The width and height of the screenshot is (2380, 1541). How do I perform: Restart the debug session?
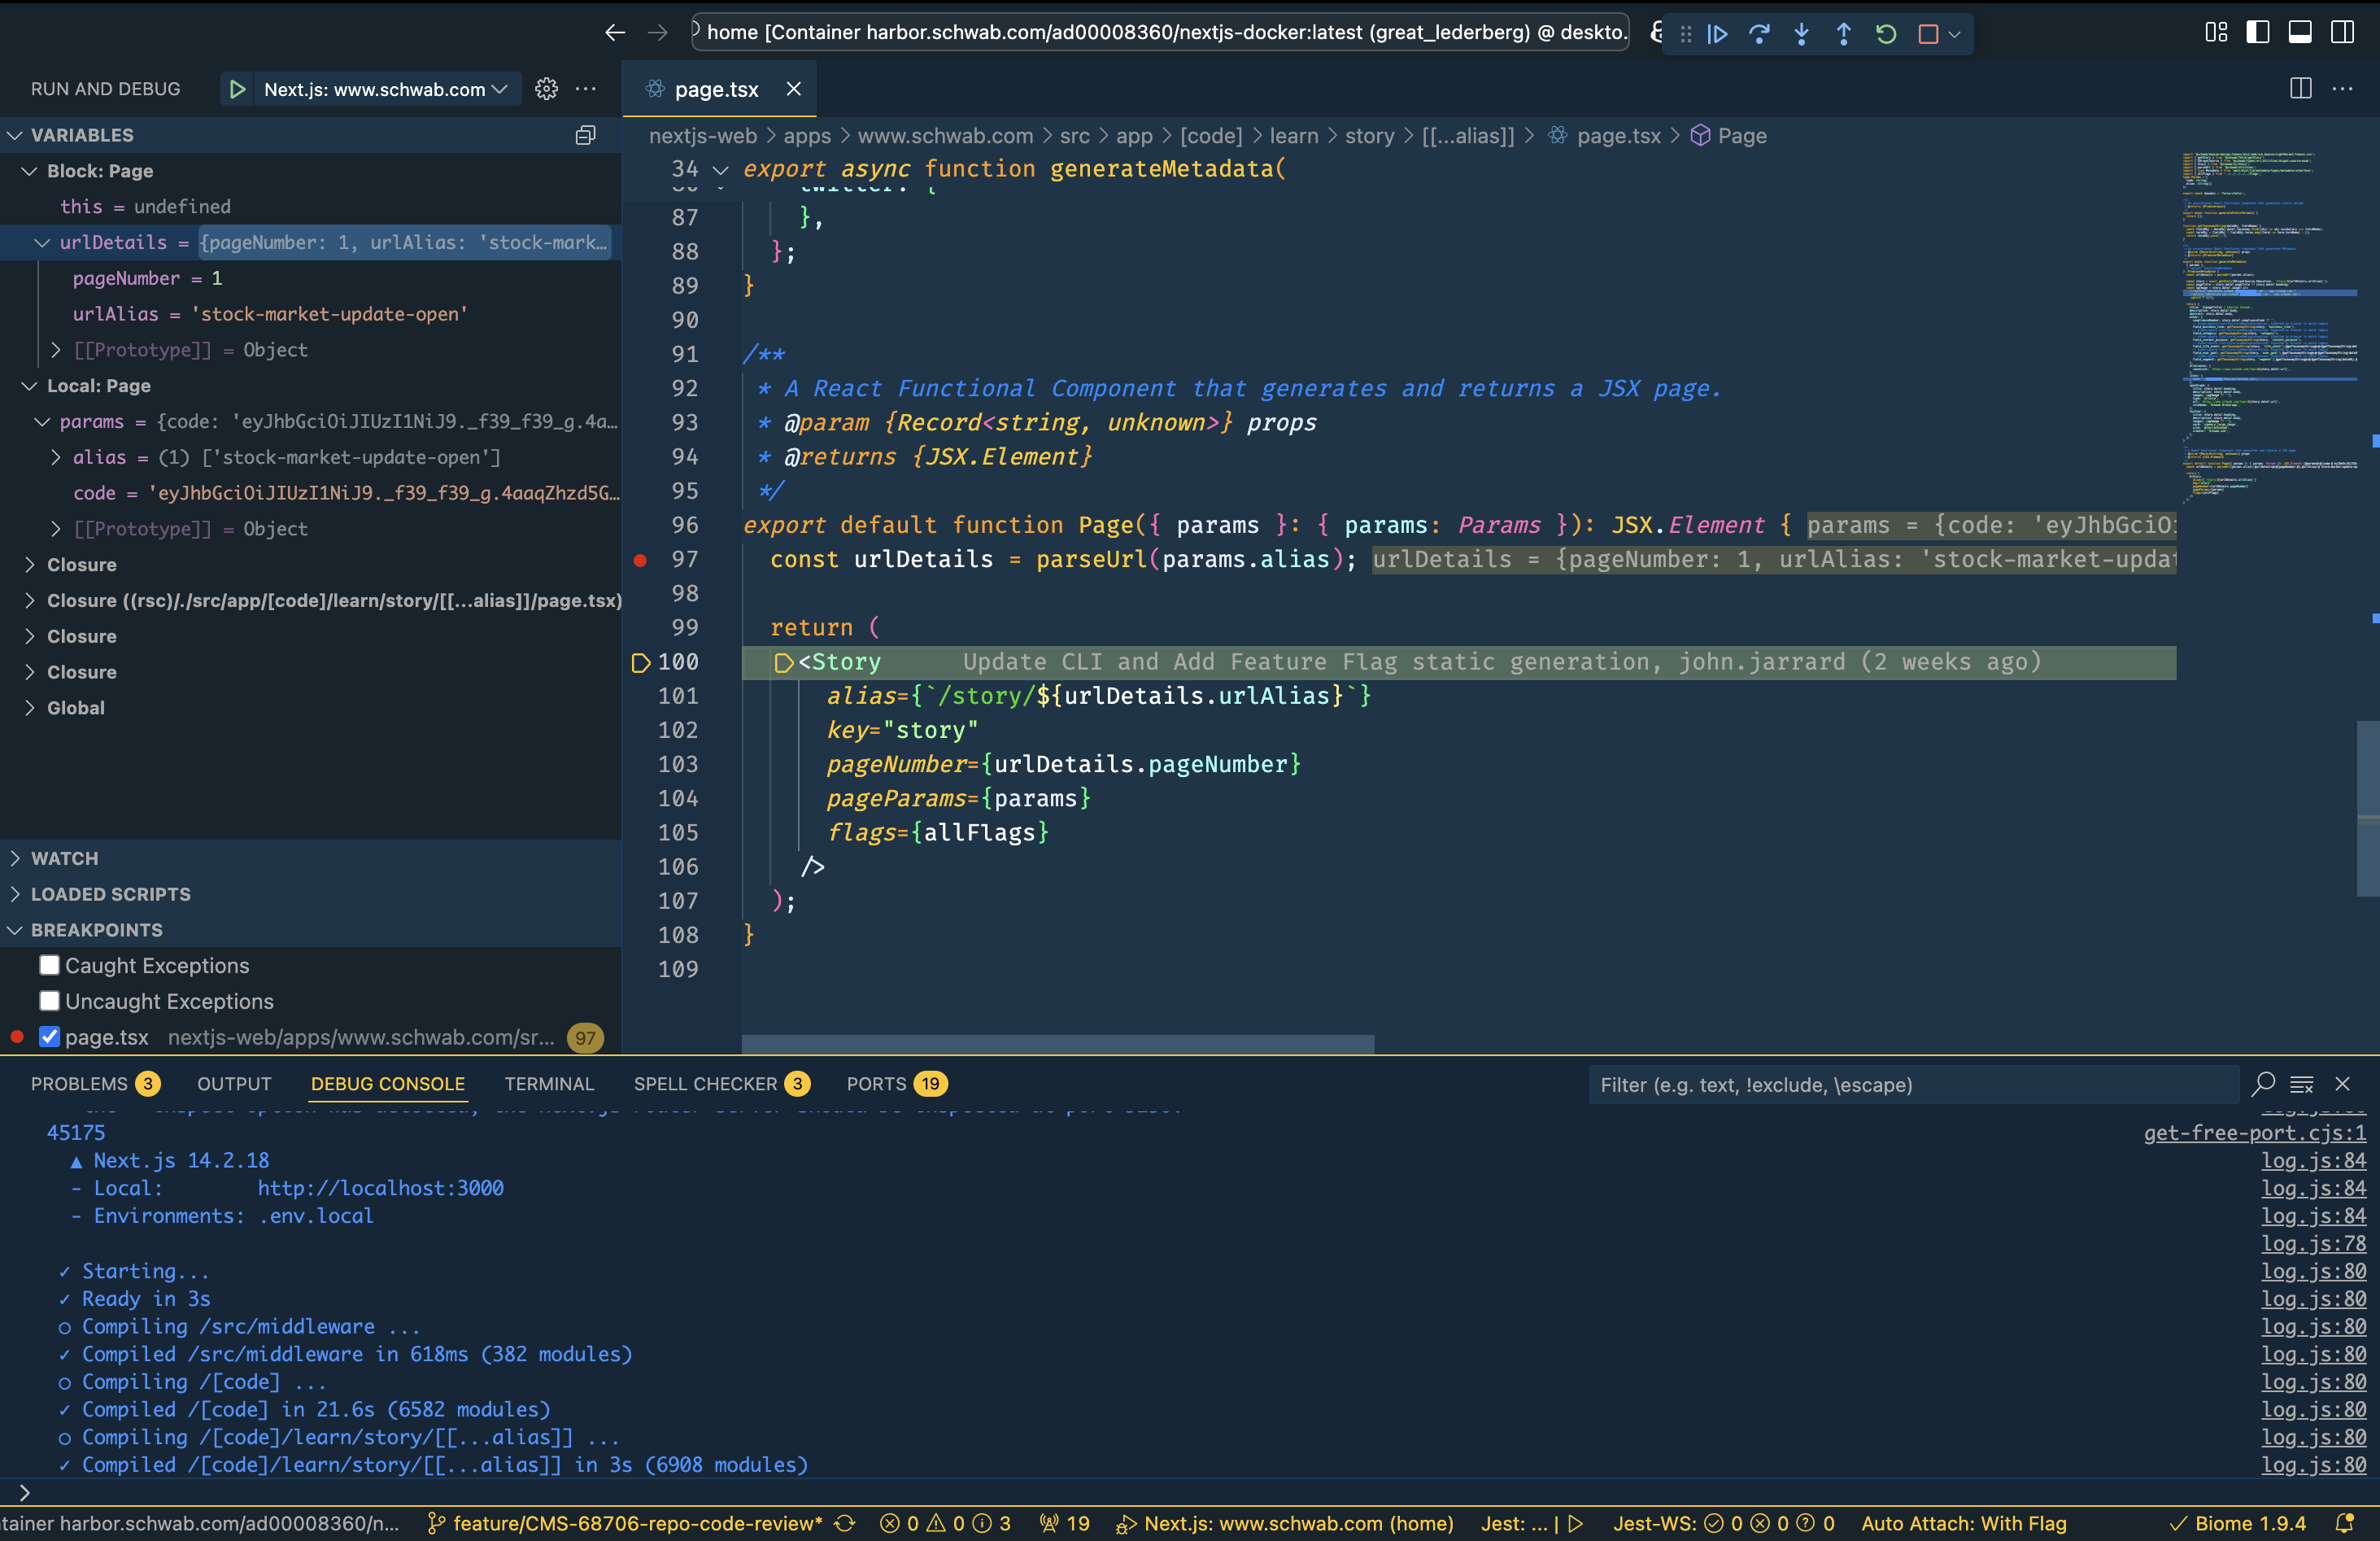(1887, 33)
